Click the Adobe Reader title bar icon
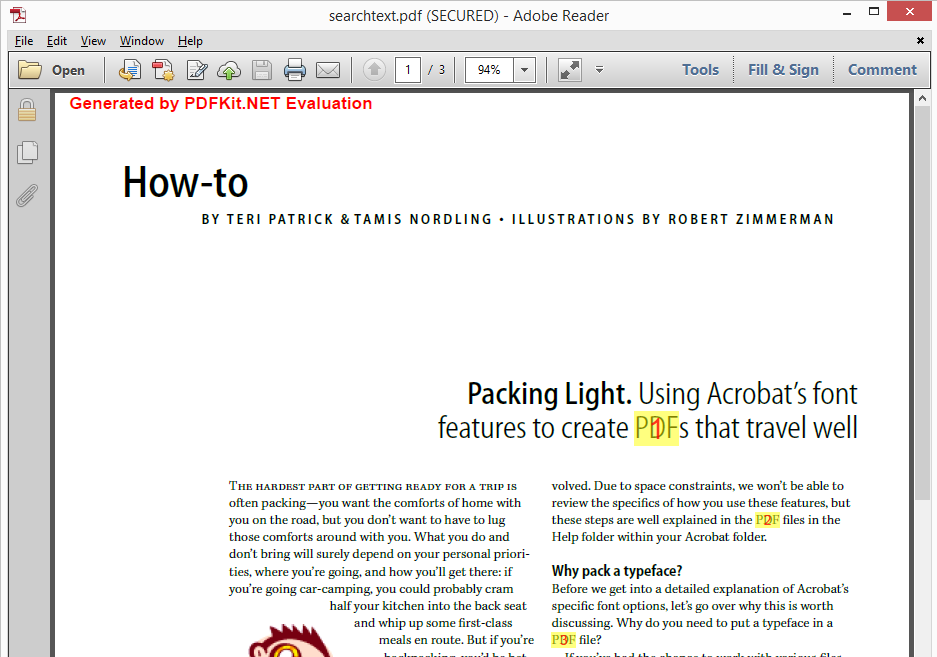 (x=19, y=15)
